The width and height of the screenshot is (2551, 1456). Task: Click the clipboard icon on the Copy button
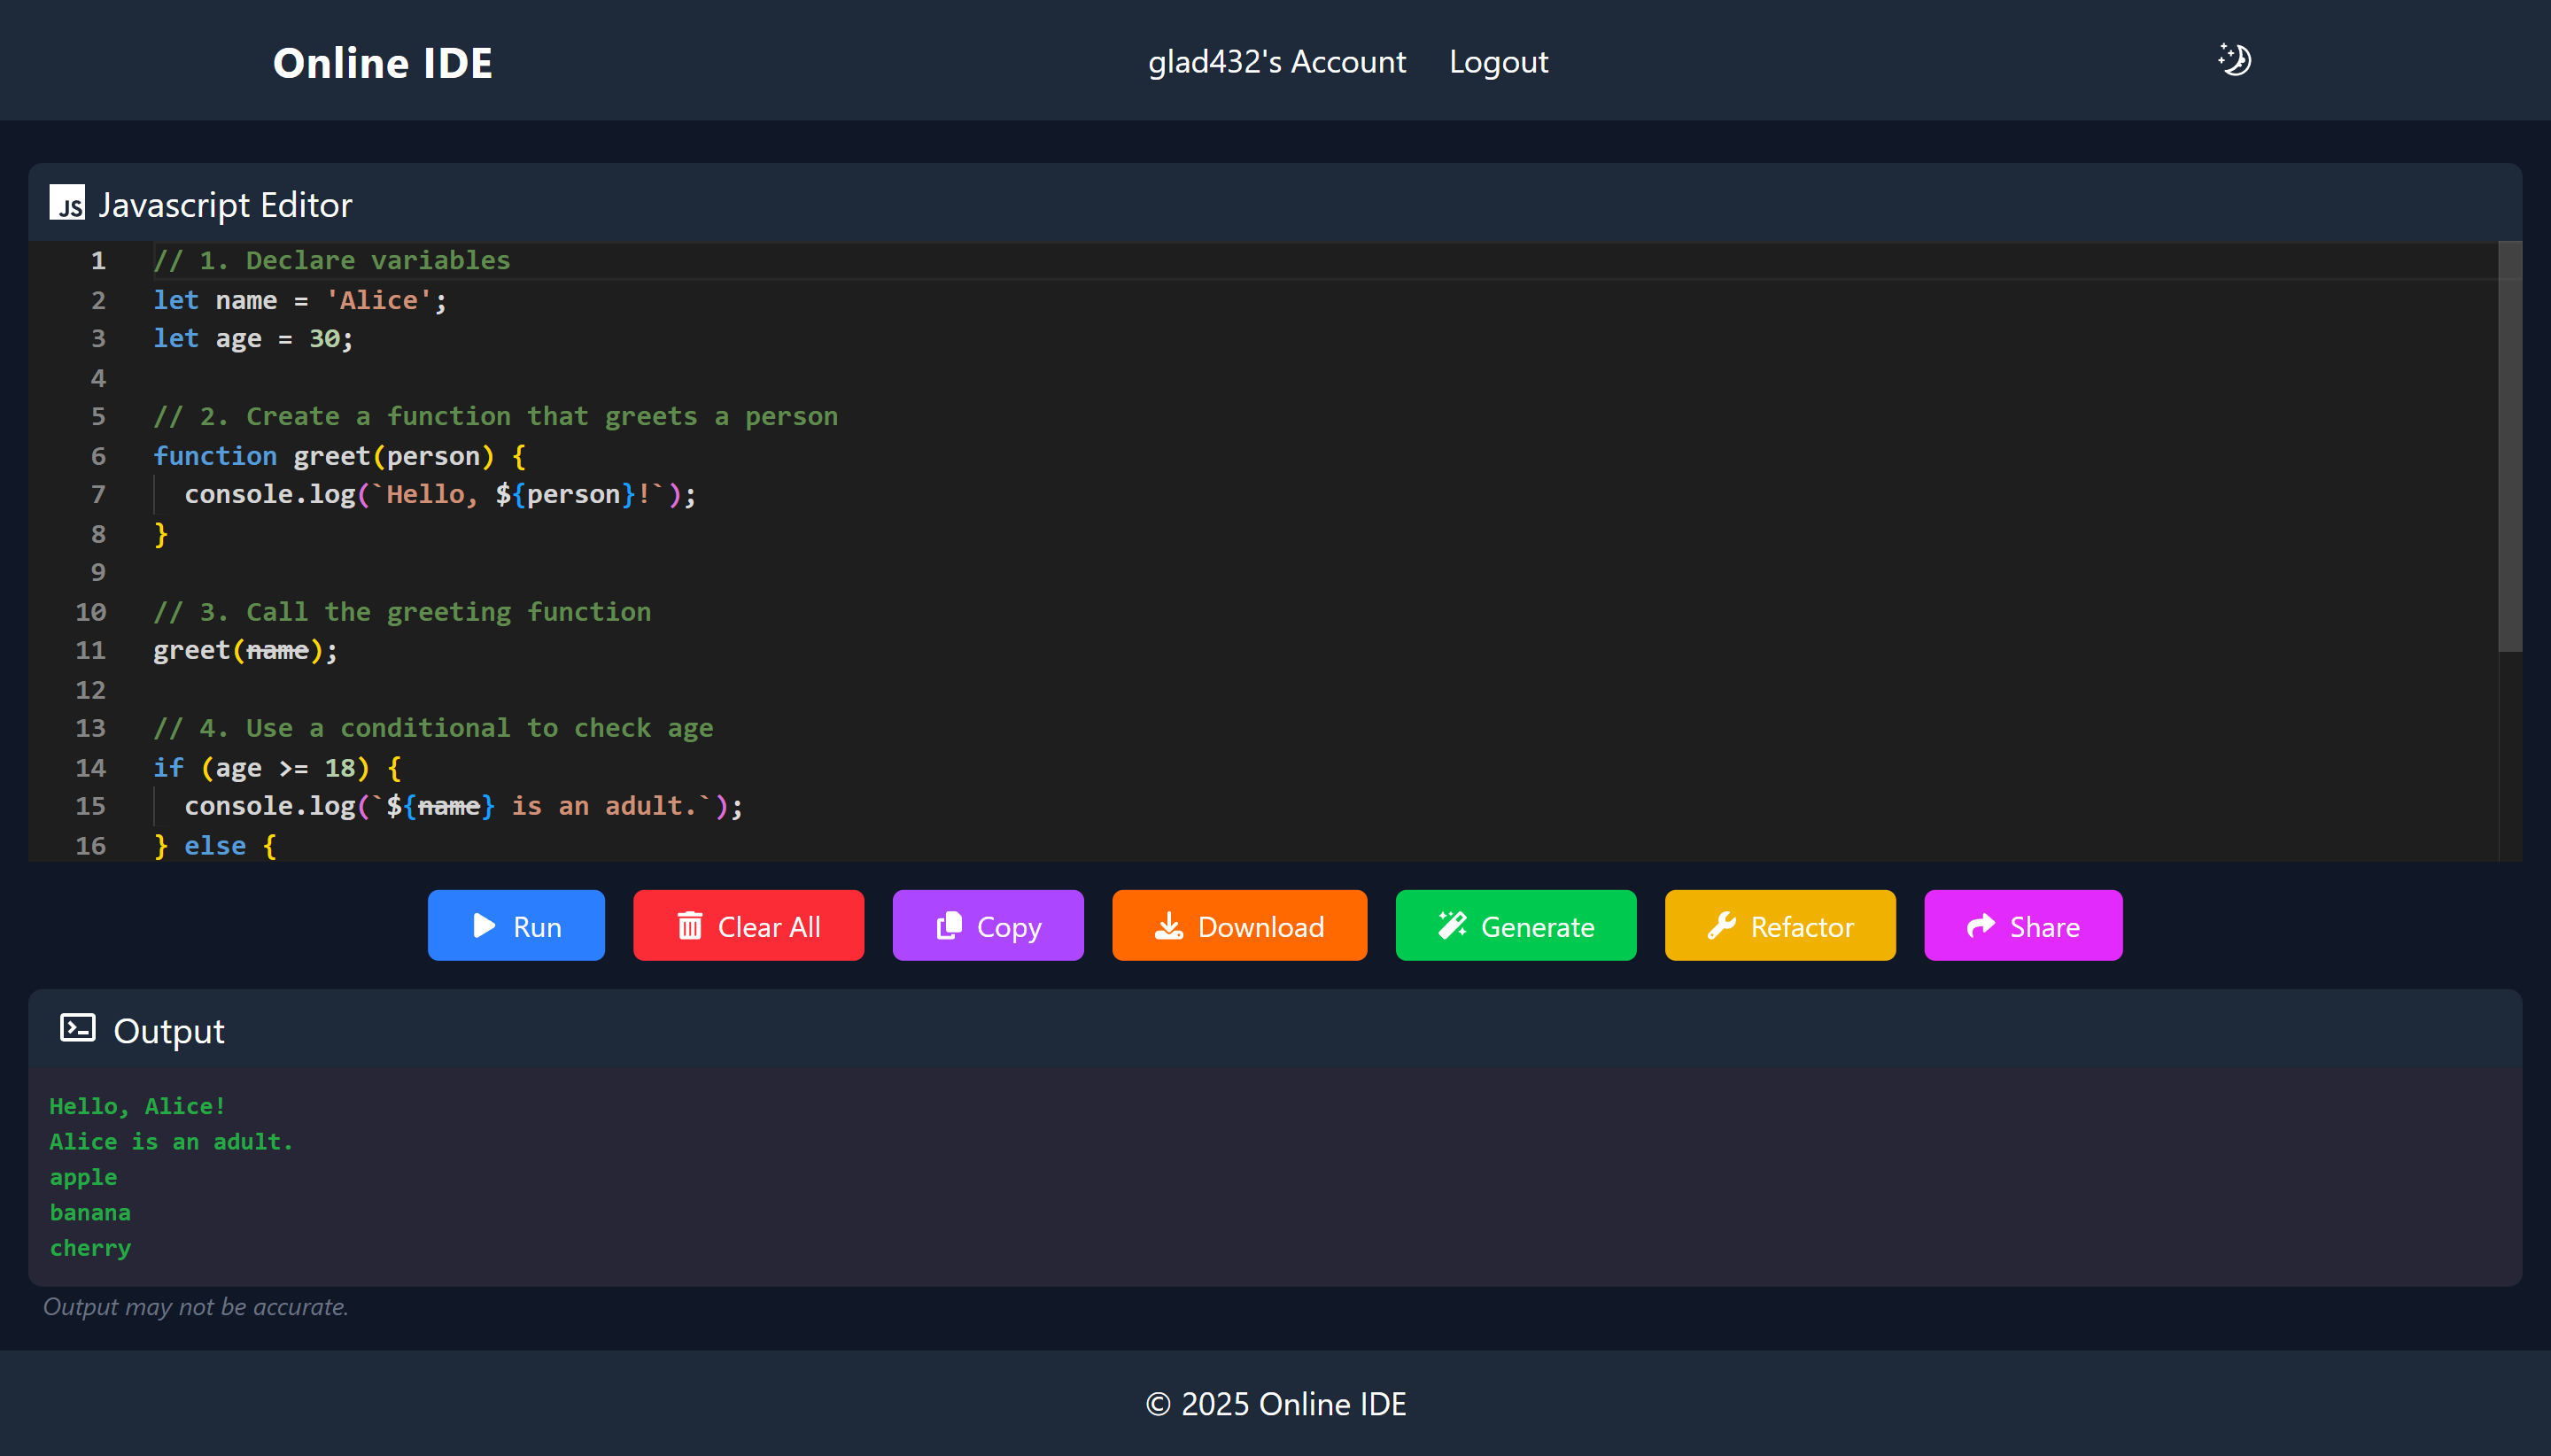click(x=949, y=926)
